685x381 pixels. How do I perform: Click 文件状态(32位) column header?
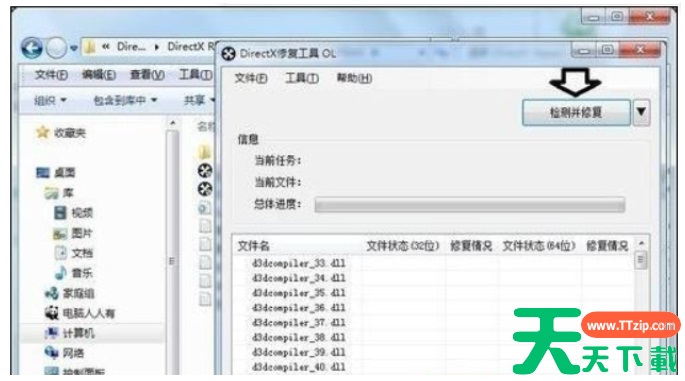tap(402, 246)
